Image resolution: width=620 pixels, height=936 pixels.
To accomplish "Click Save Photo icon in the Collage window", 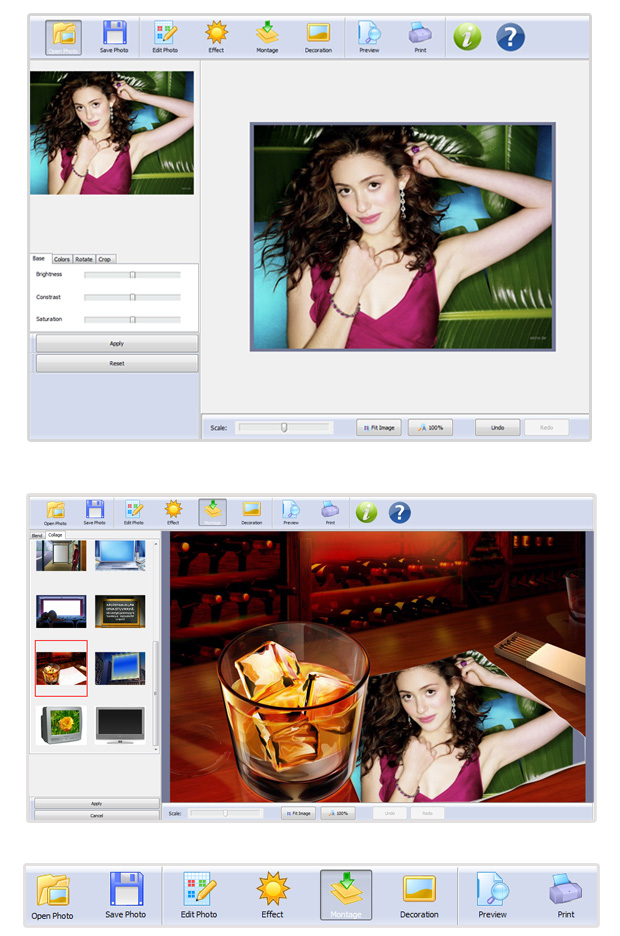I will [94, 513].
